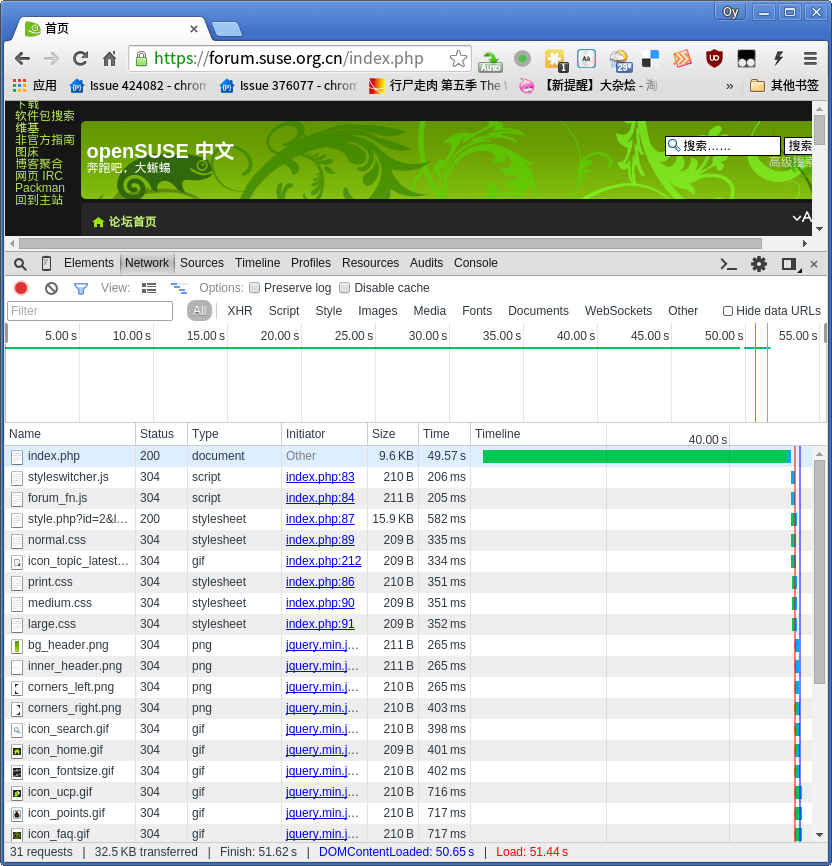Open DevTools settings gear
Viewport: 832px width, 866px height.
tap(759, 264)
